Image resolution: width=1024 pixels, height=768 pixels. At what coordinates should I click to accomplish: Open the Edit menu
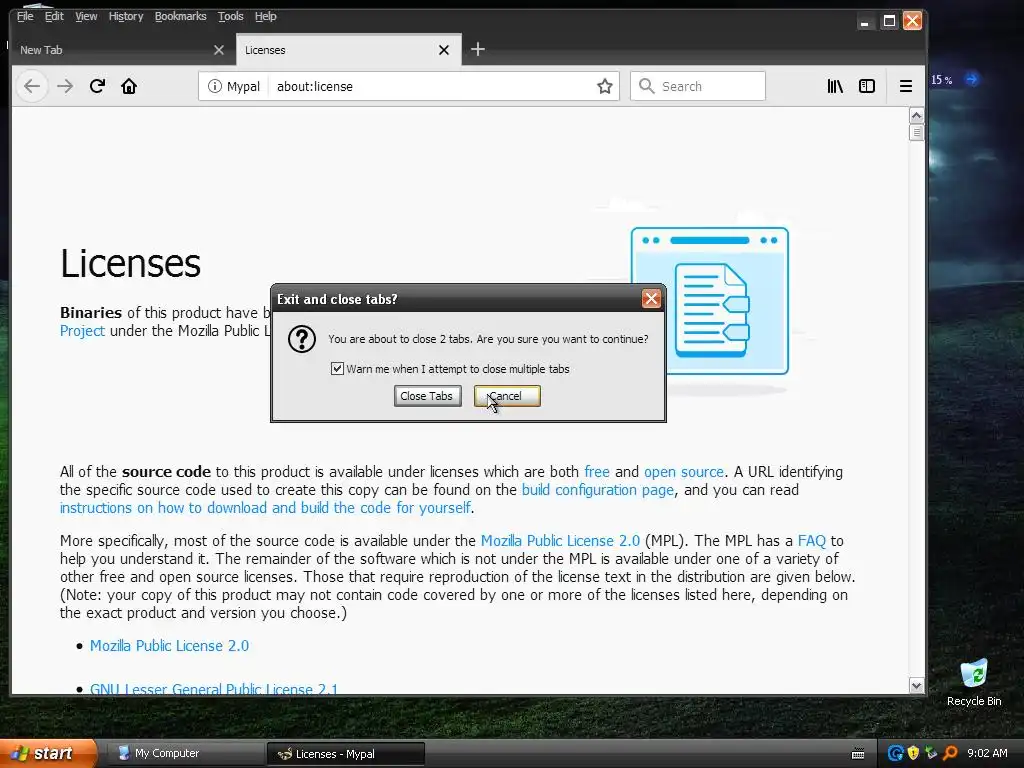tap(54, 16)
